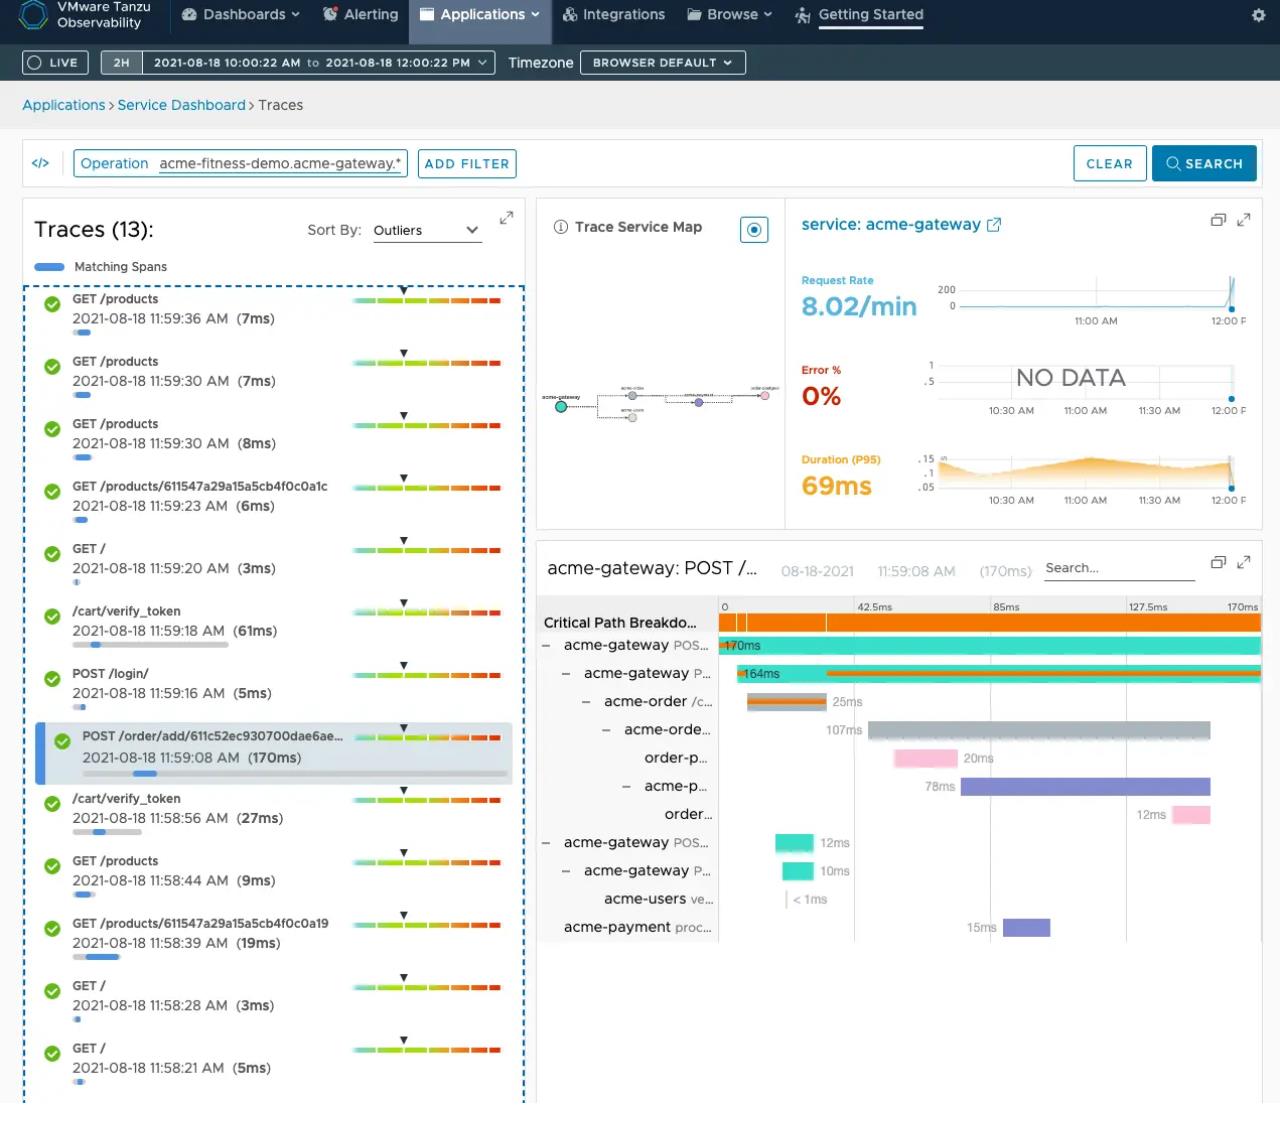Screen dimensions: 1280x1124
Task: Click the 15ms acme-payment span bar
Action: coord(1026,928)
